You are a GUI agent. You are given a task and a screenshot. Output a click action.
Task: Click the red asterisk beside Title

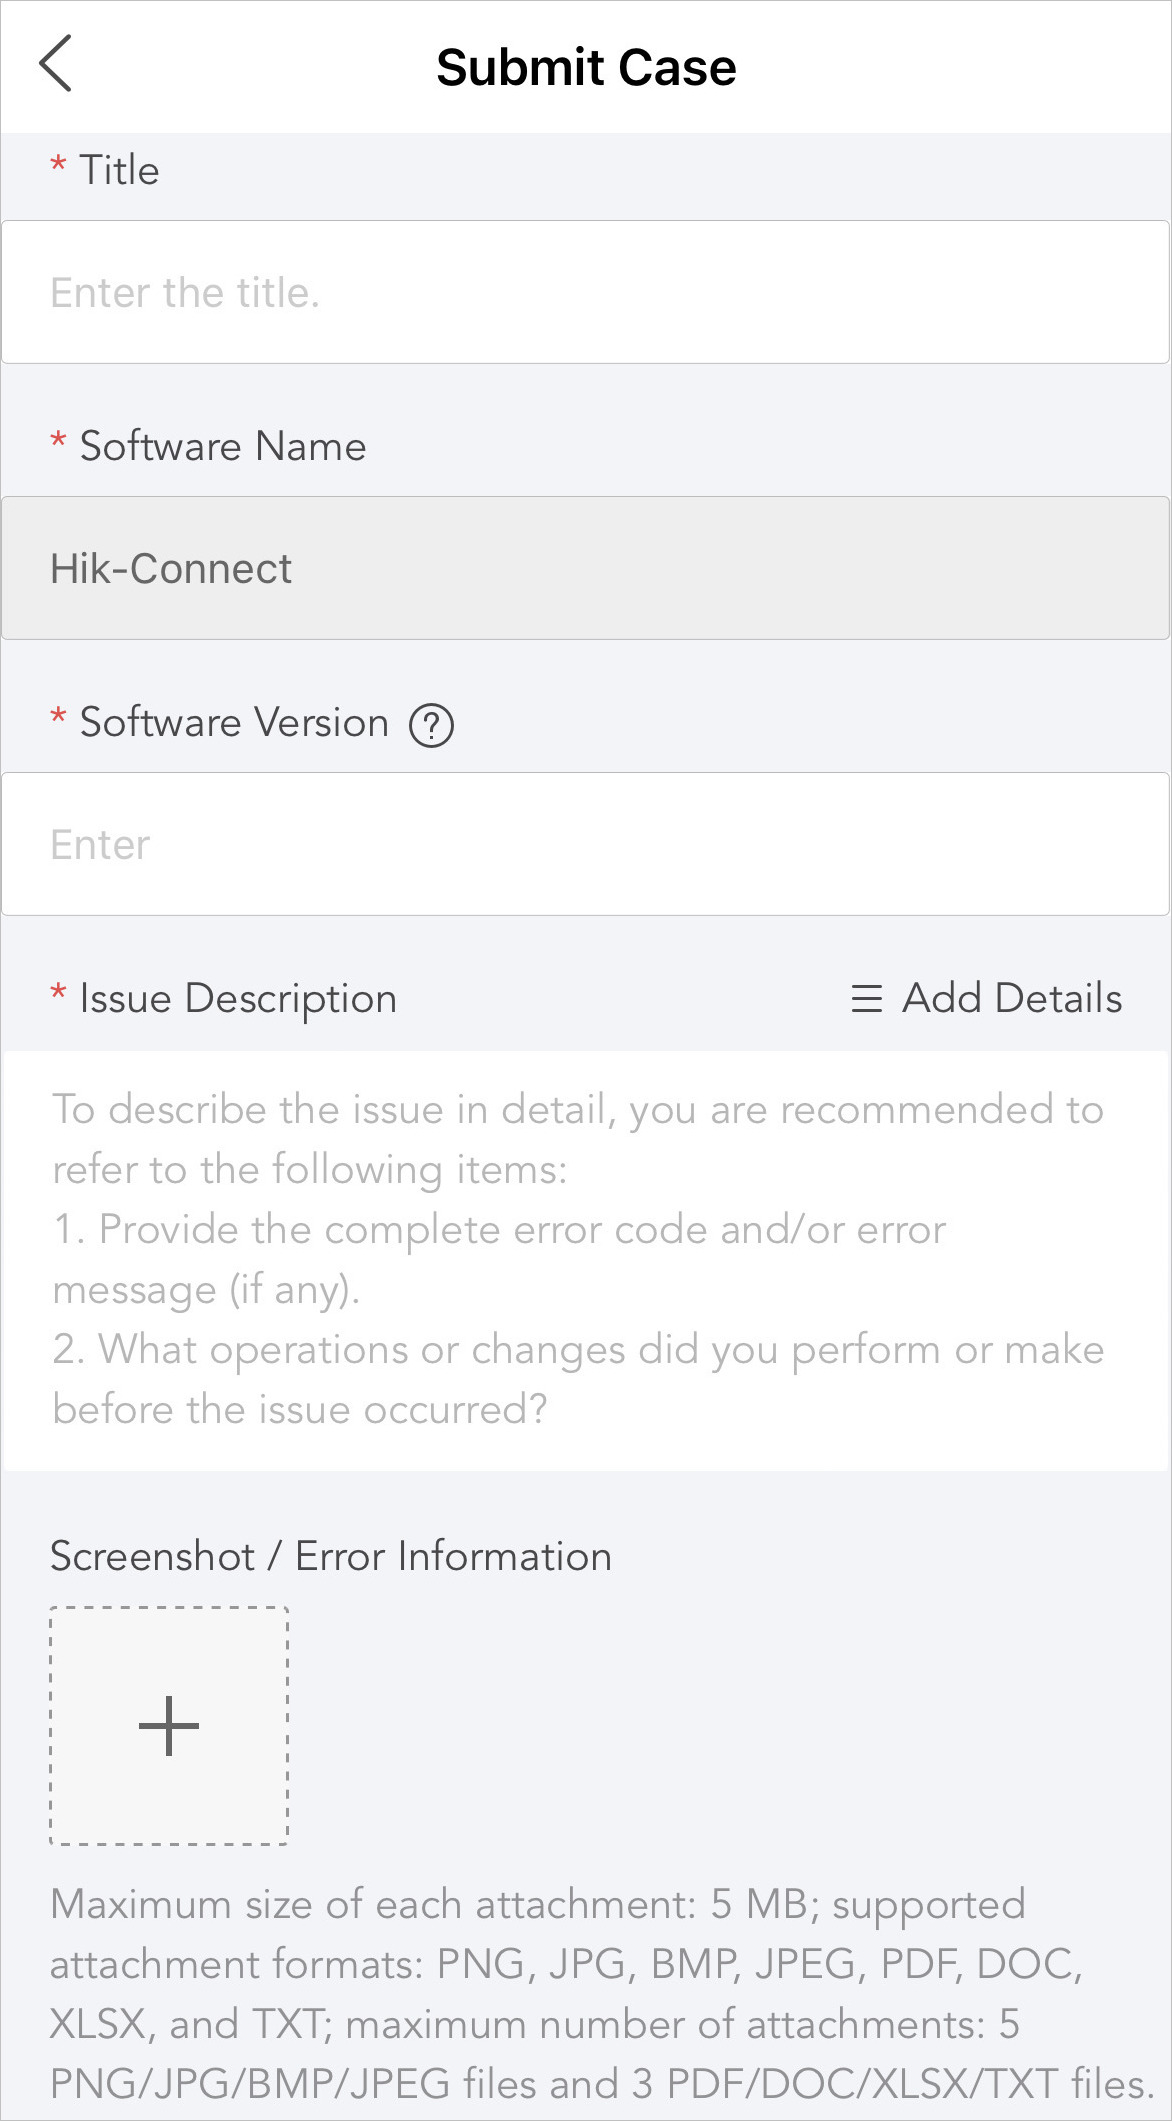58,165
